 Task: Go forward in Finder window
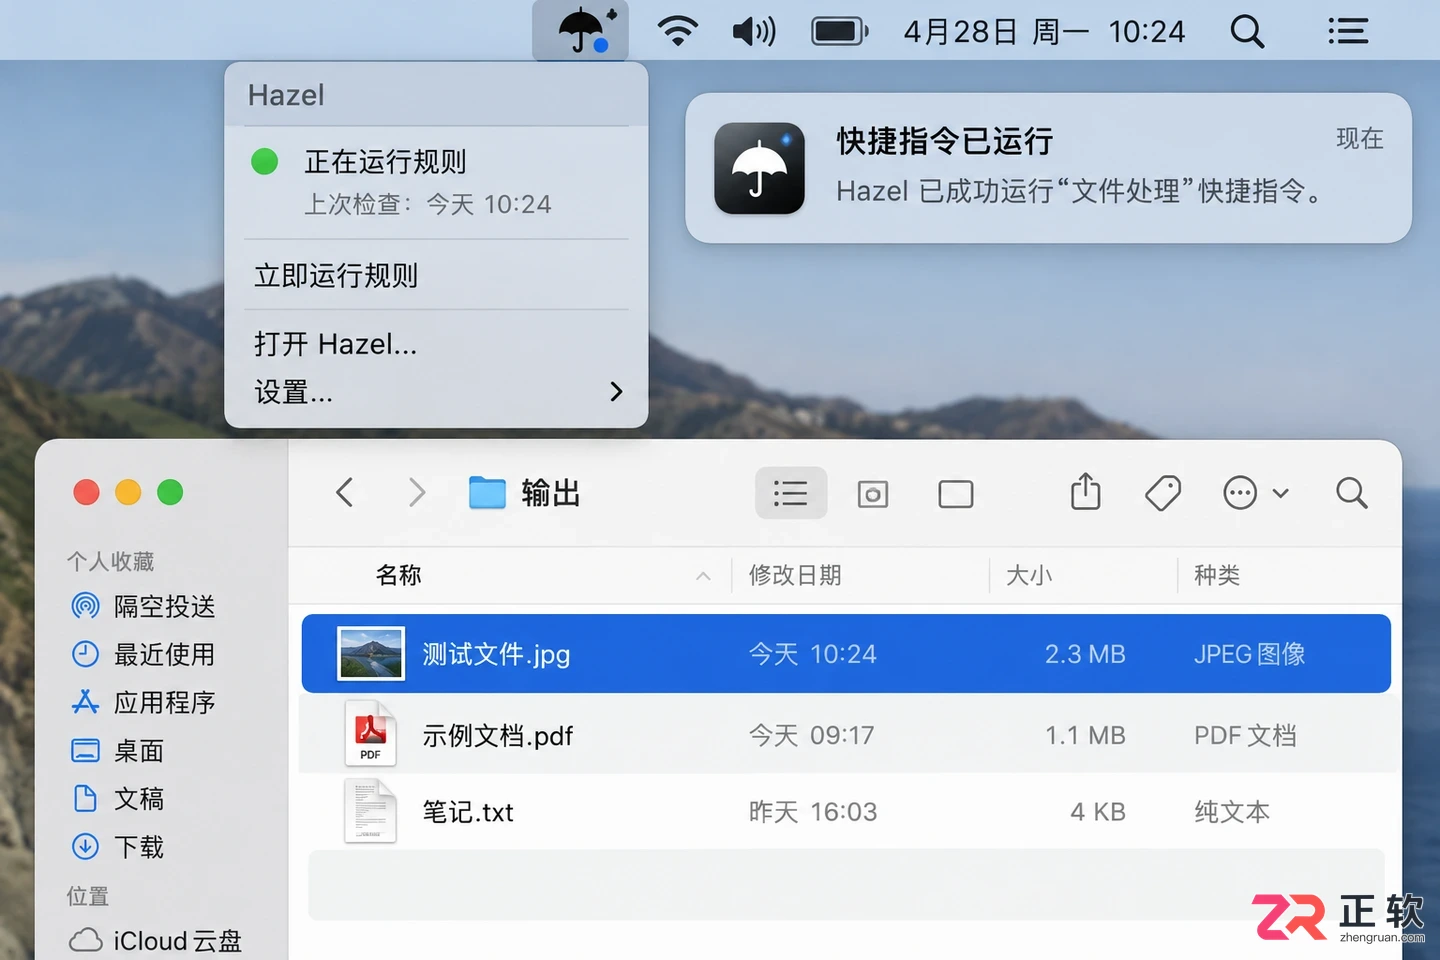point(417,493)
